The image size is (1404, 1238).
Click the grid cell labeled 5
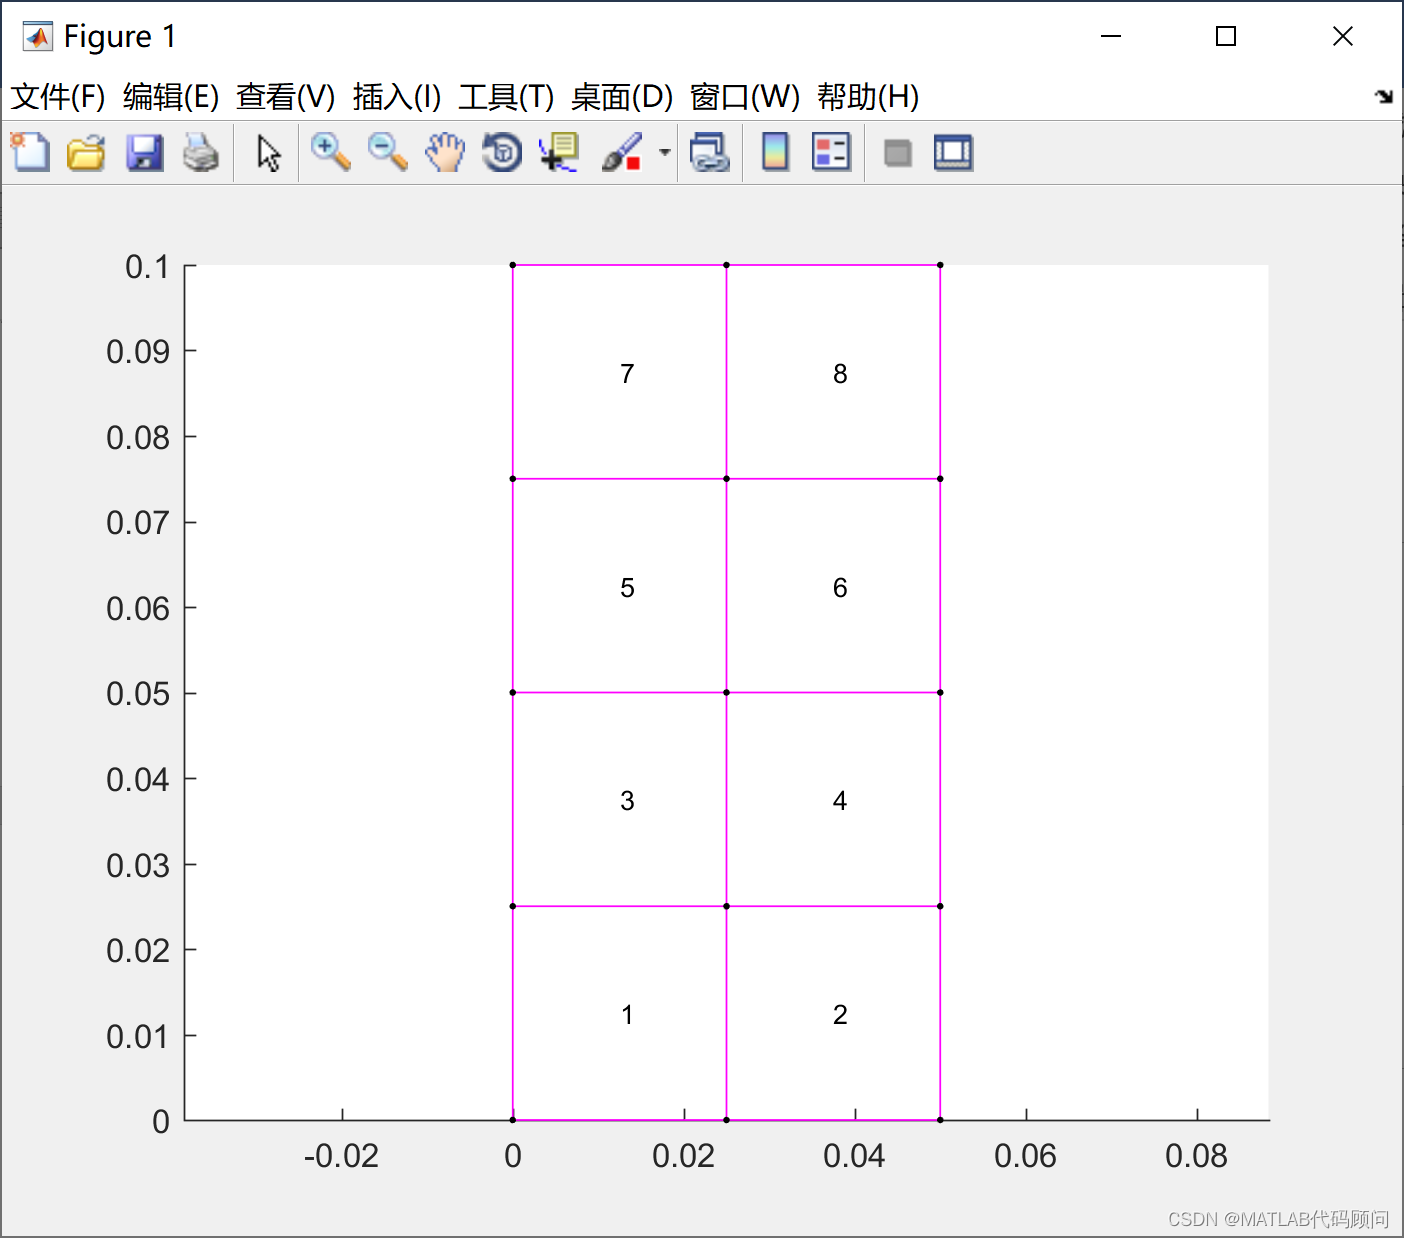[x=627, y=588]
